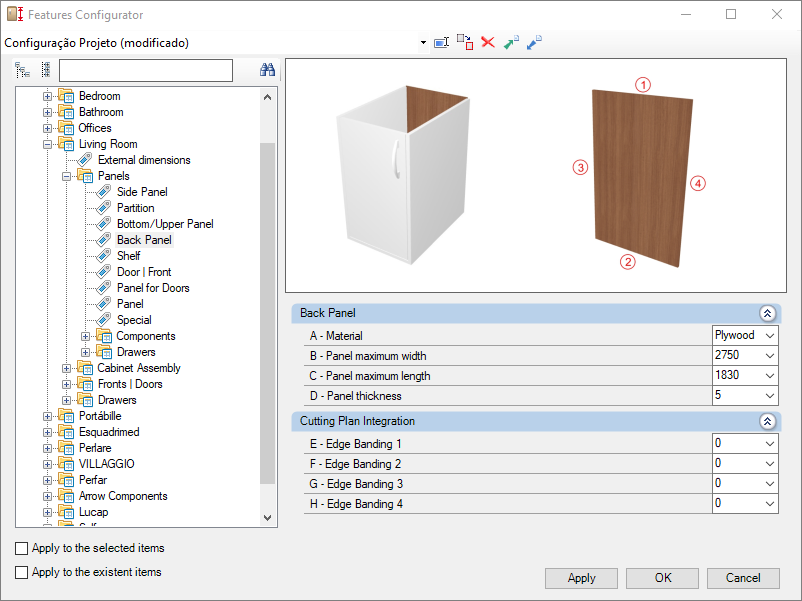Click the rename configuration icon

(441, 43)
